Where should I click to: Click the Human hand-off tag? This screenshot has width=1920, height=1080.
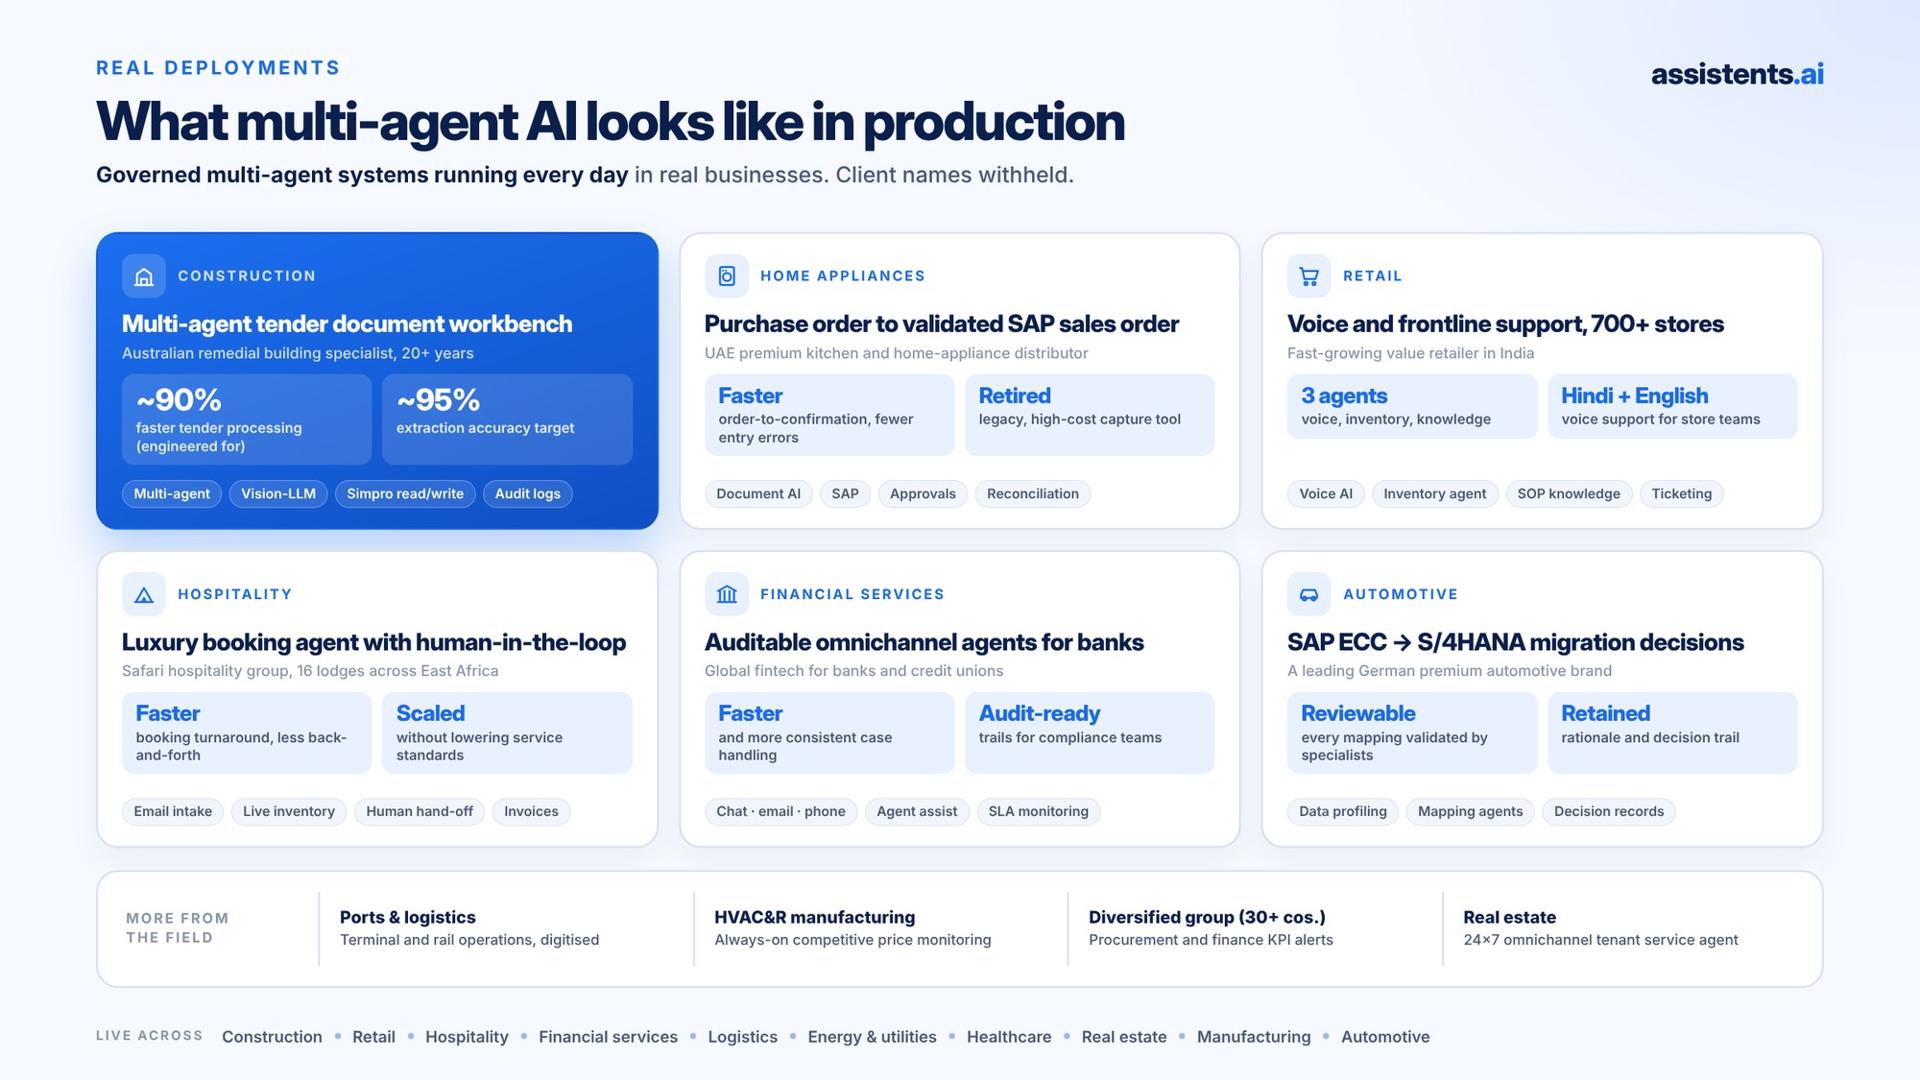[420, 812]
